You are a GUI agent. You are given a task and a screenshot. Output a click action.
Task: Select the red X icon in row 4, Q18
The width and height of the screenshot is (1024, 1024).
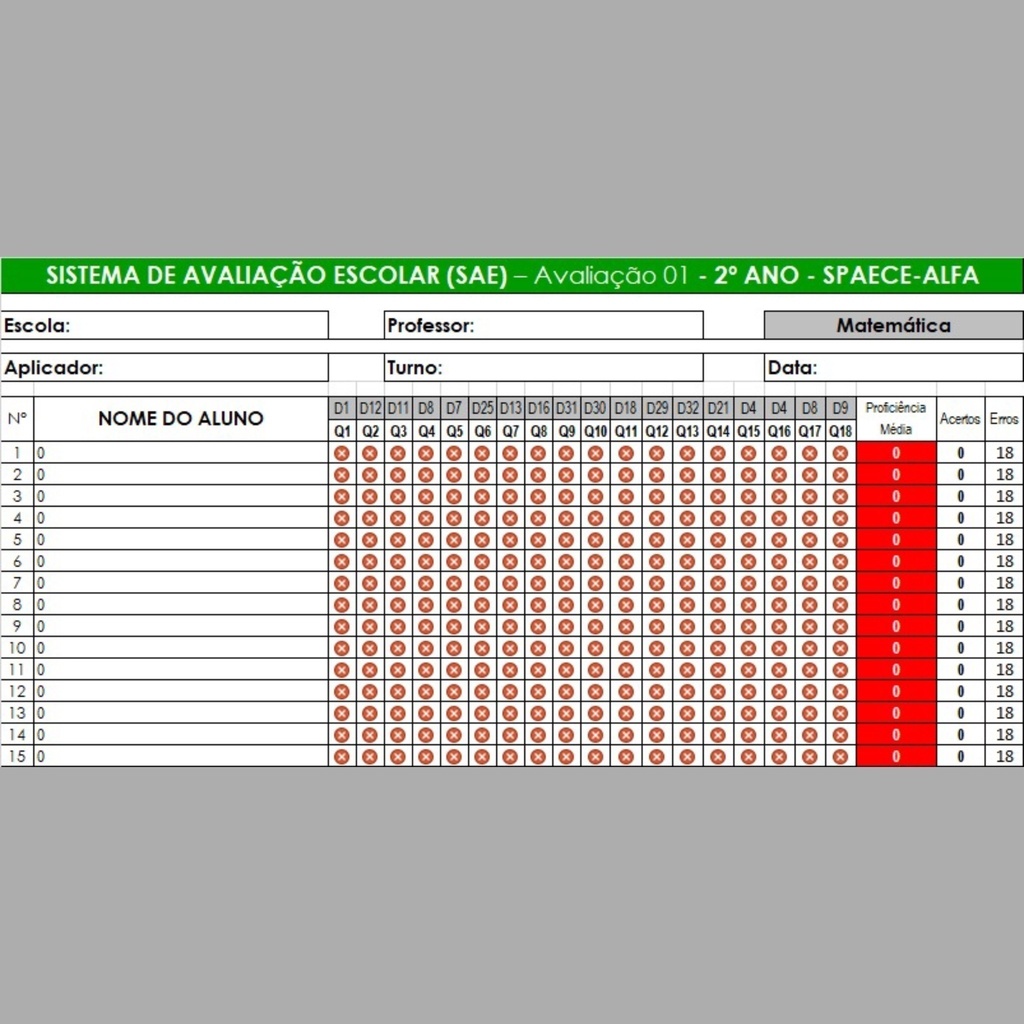point(840,518)
